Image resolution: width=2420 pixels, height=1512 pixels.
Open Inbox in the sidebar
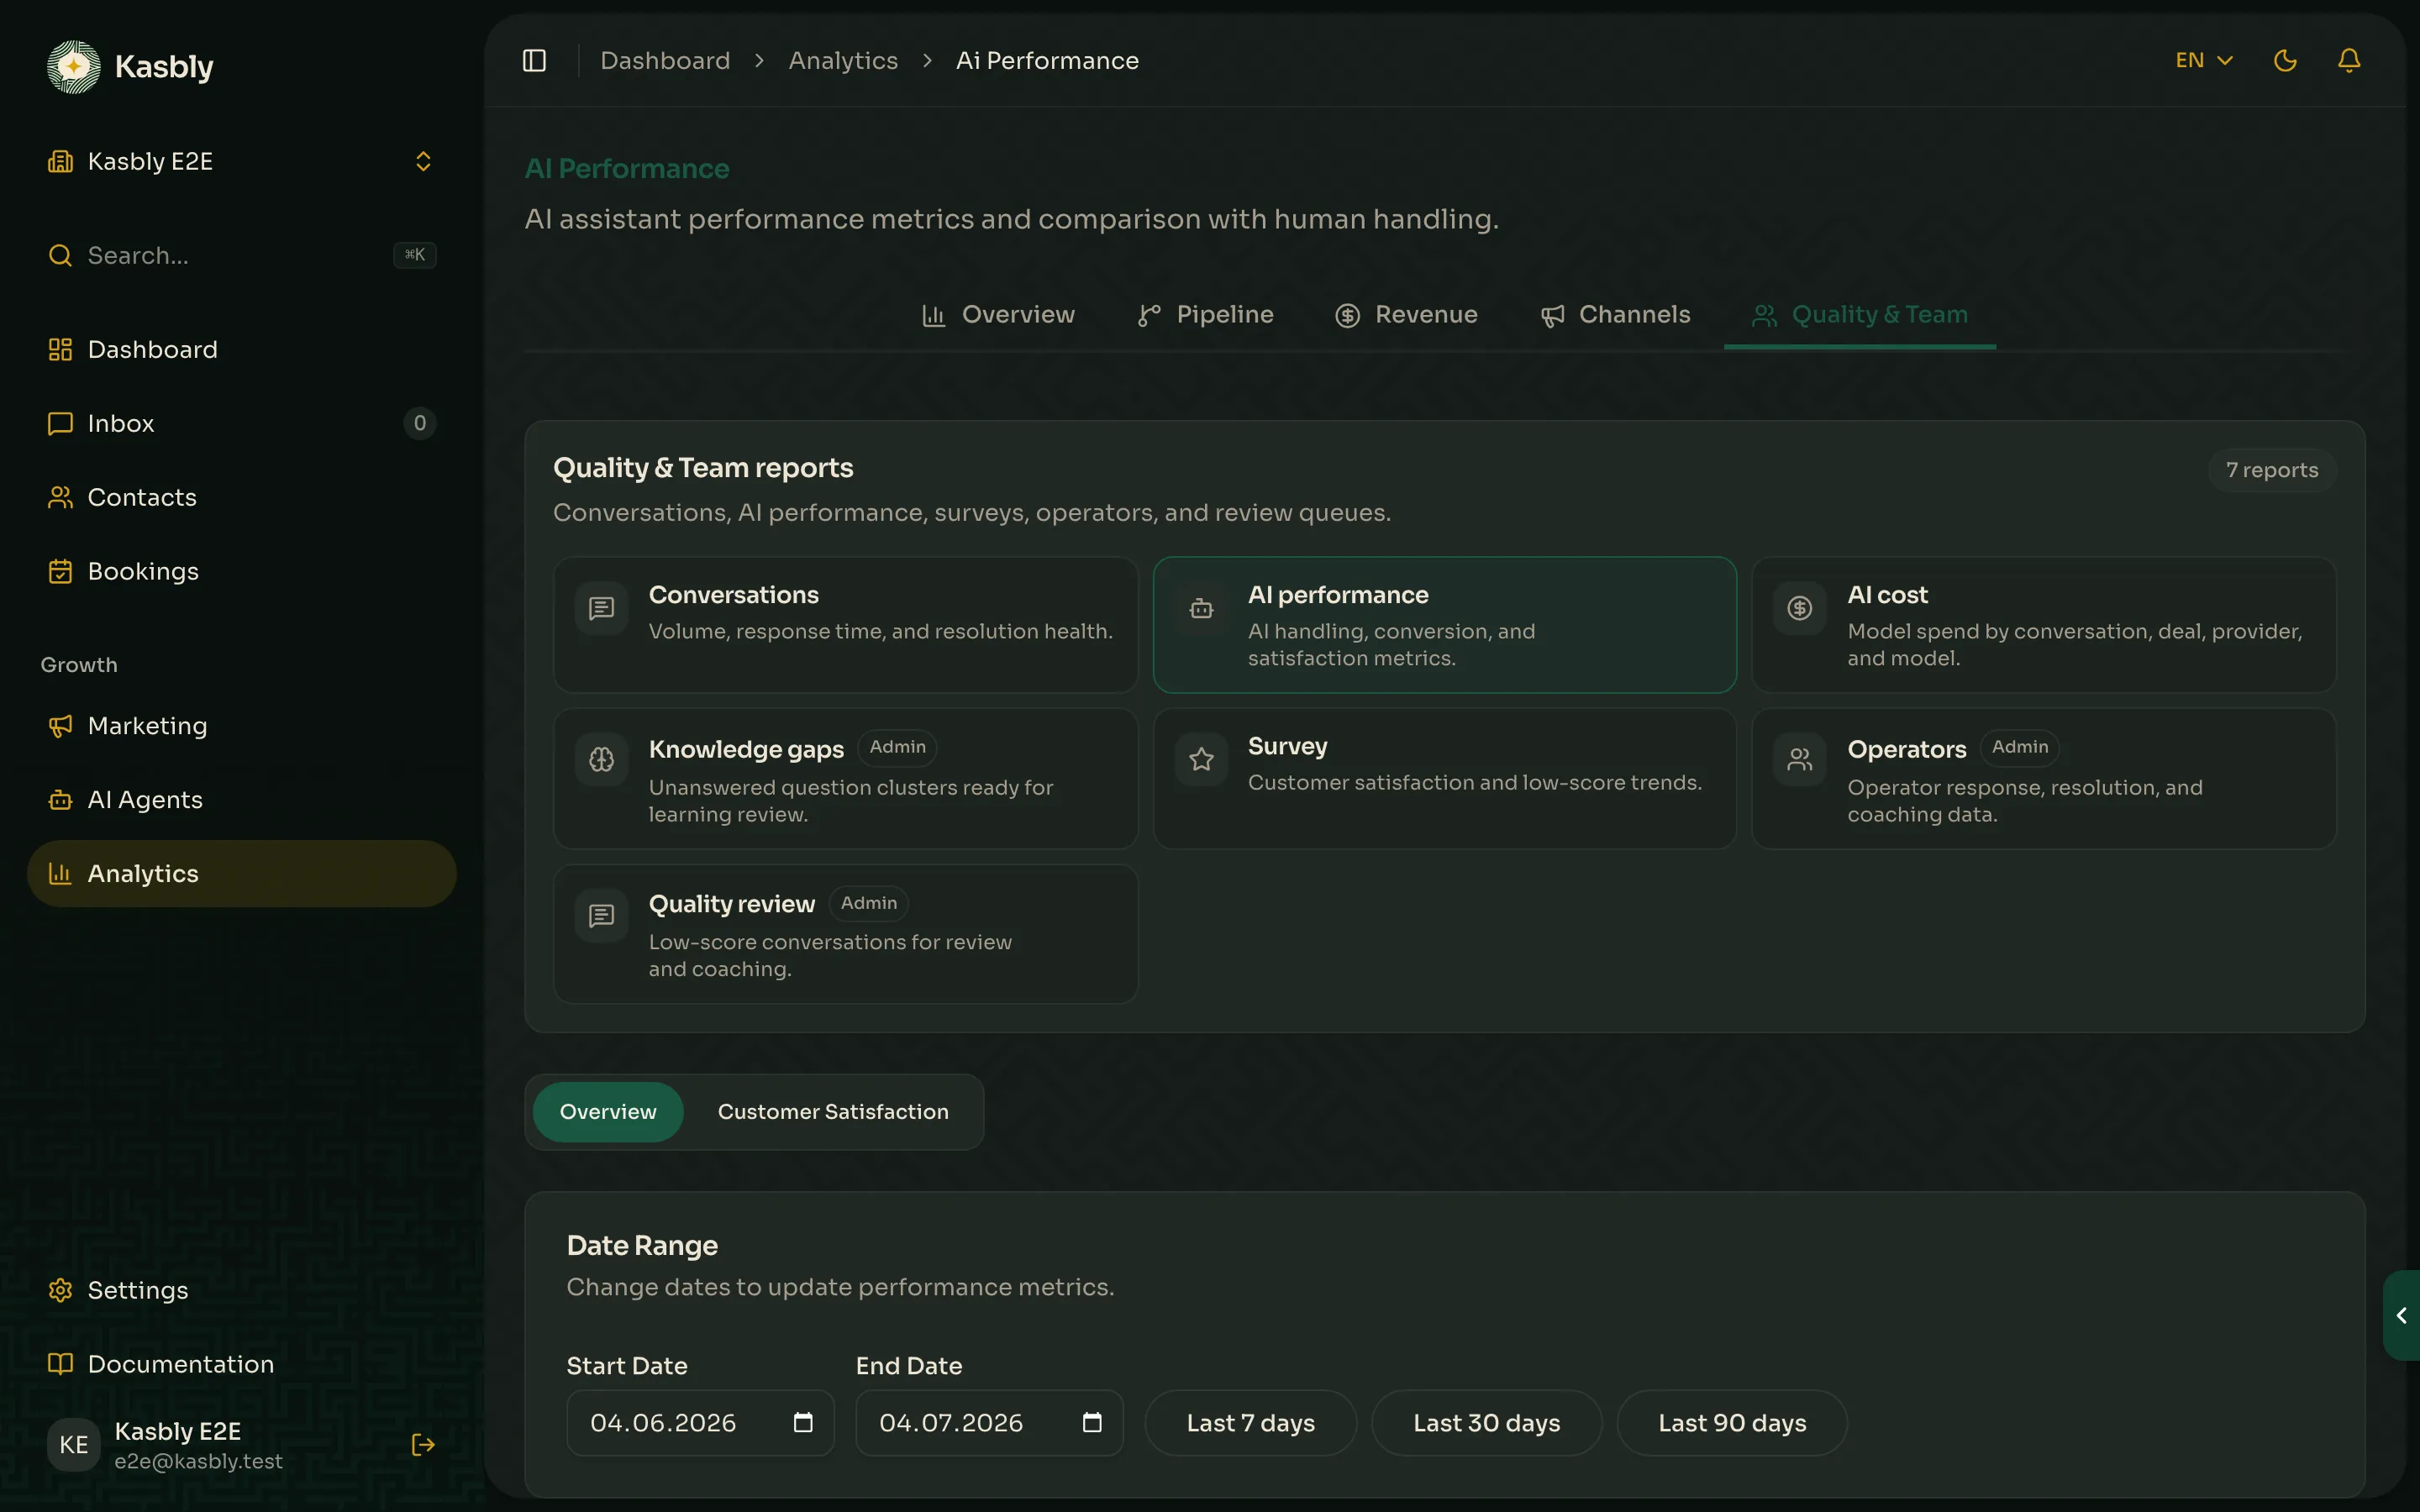[x=241, y=424]
